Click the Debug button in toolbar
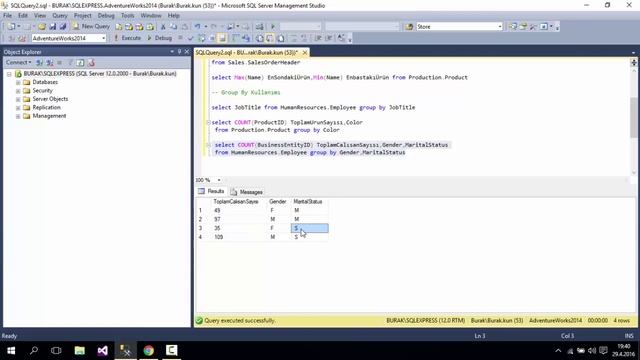This screenshot has height=360, width=640. click(160, 38)
